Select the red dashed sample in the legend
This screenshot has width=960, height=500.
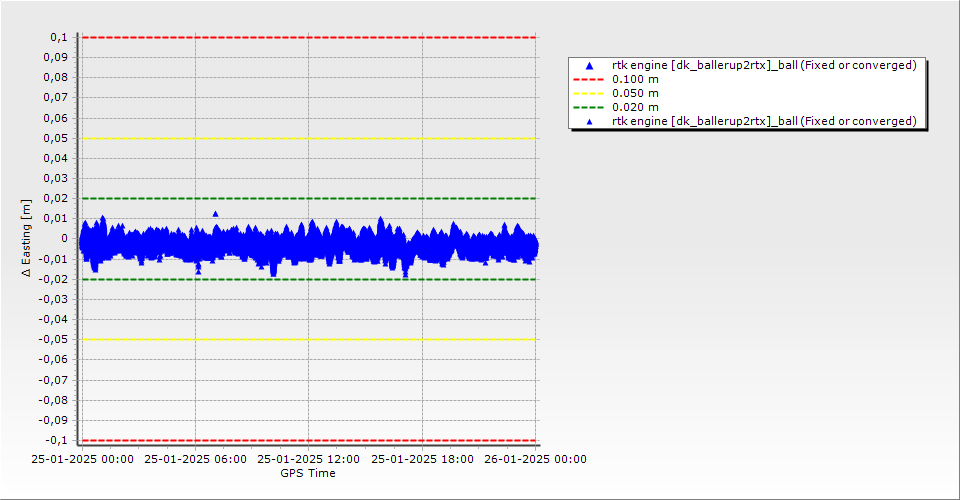pos(588,80)
